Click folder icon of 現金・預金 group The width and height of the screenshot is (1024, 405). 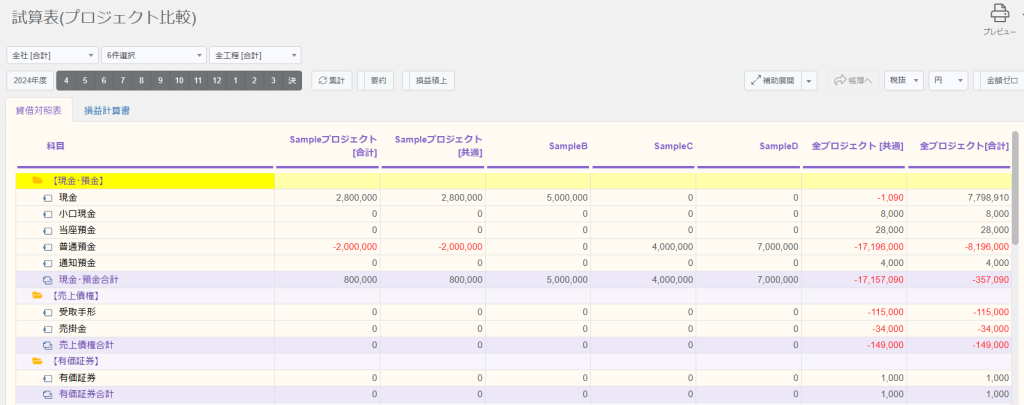coord(37,181)
